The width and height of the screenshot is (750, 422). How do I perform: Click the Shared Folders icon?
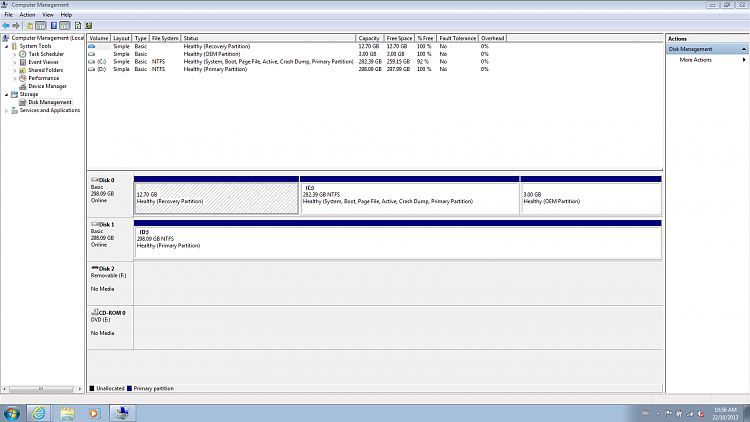coord(22,70)
